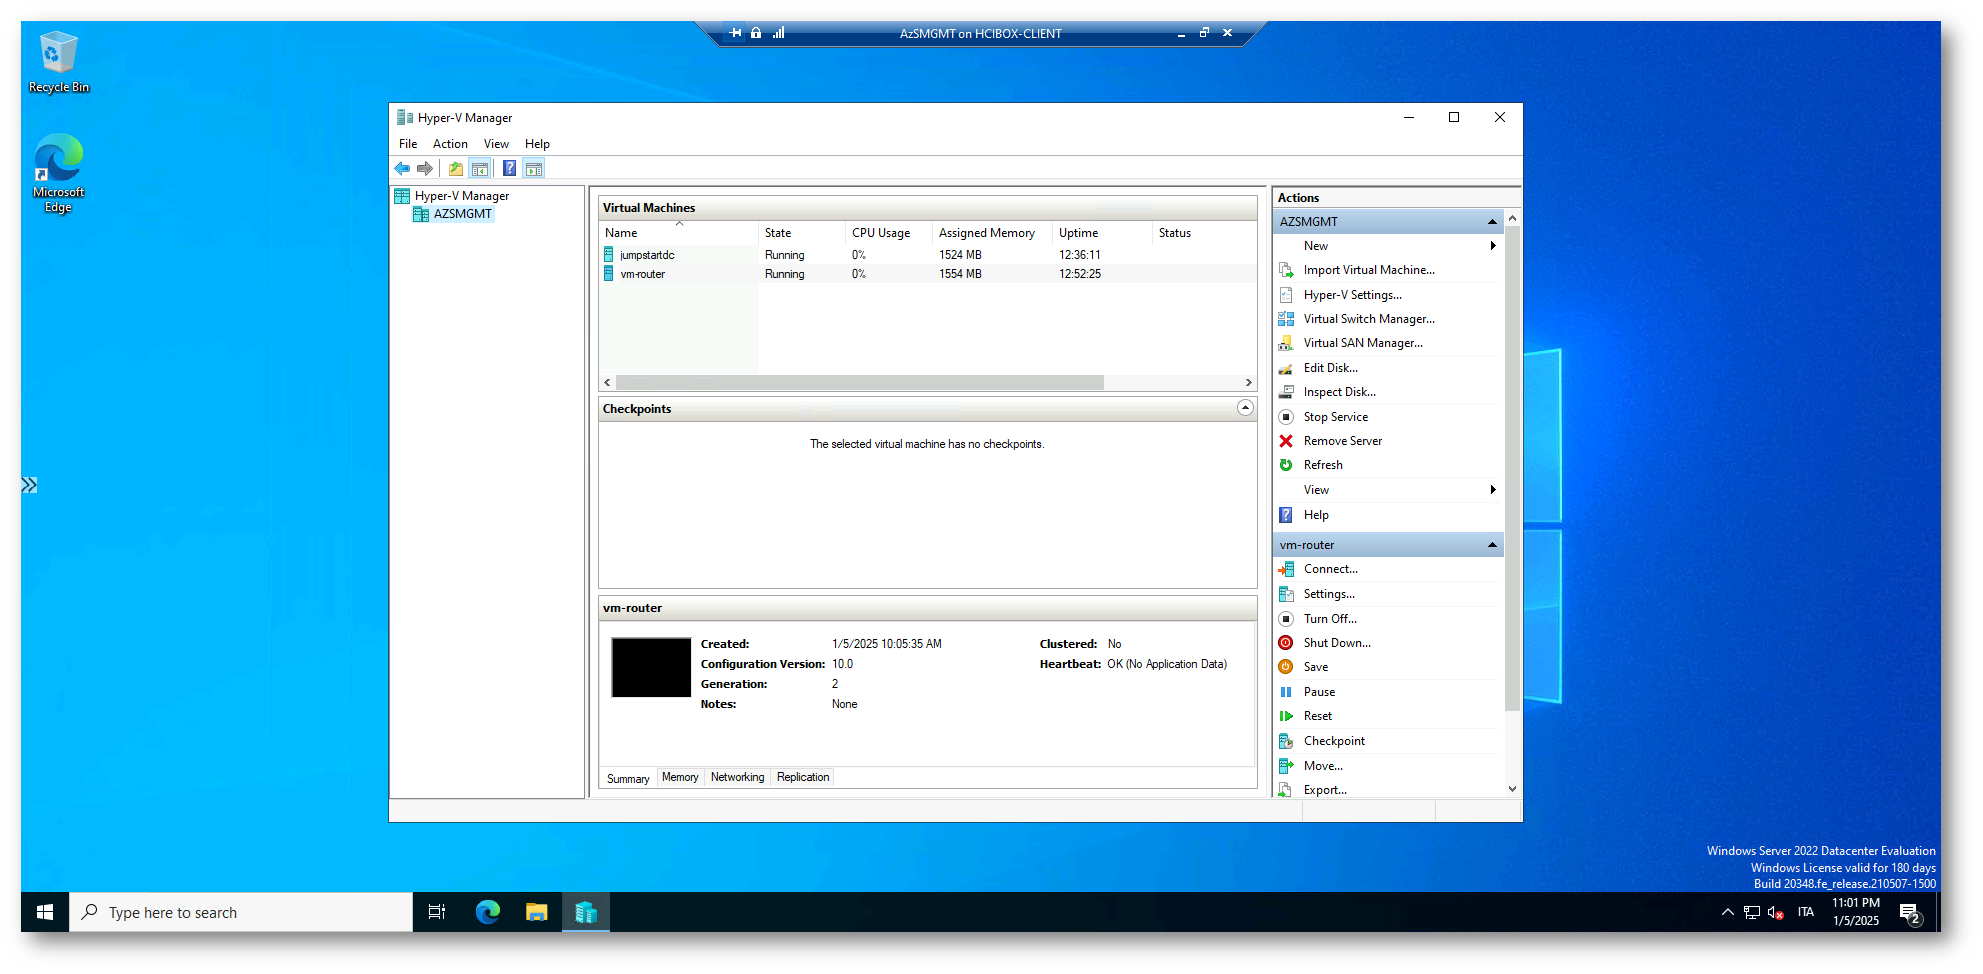Click the red Remove Server icon

point(1286,441)
